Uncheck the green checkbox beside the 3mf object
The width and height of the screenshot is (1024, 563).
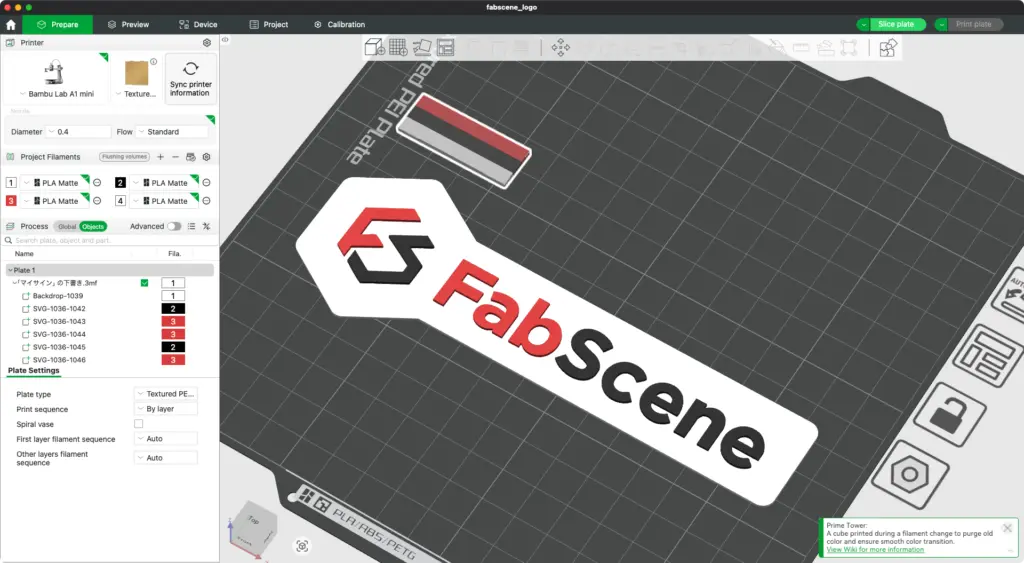(144, 283)
